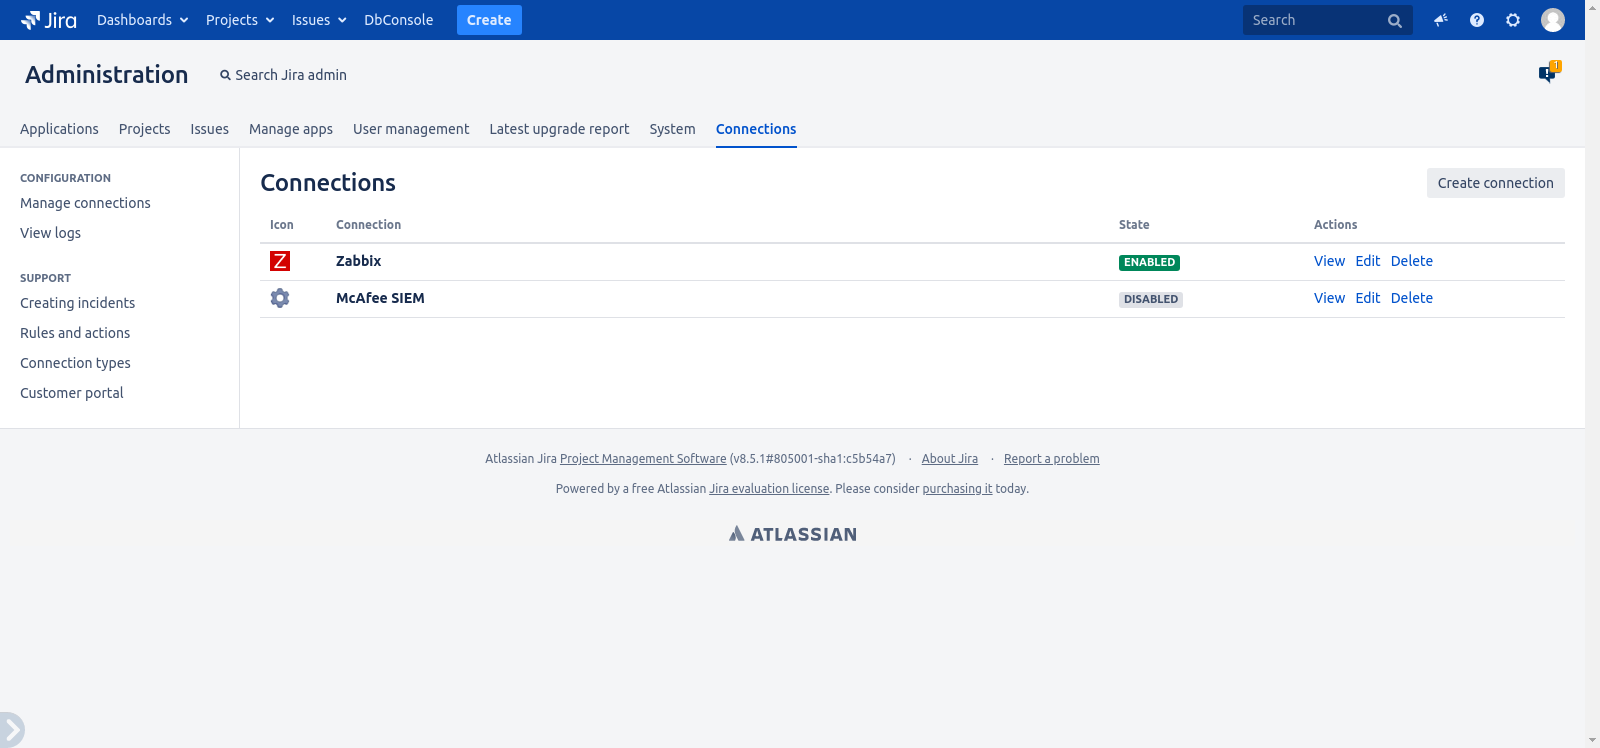The width and height of the screenshot is (1600, 748).
Task: Open the admin notification message icon
Action: tap(1548, 73)
